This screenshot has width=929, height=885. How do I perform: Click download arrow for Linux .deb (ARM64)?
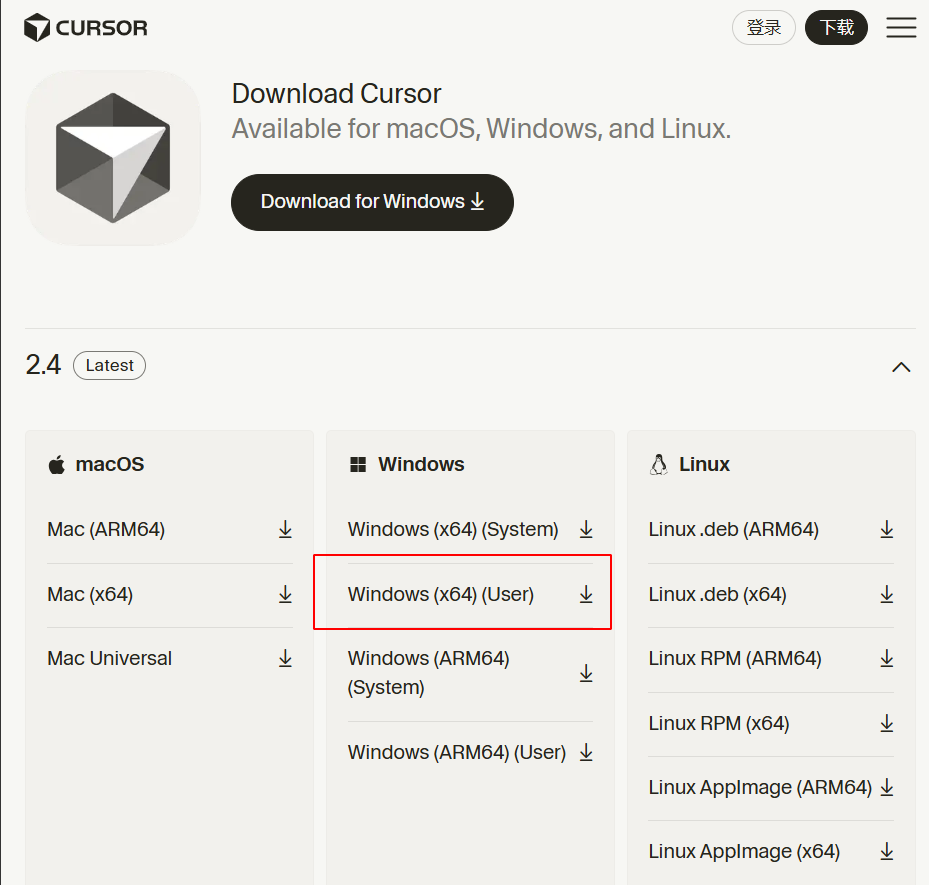click(887, 529)
